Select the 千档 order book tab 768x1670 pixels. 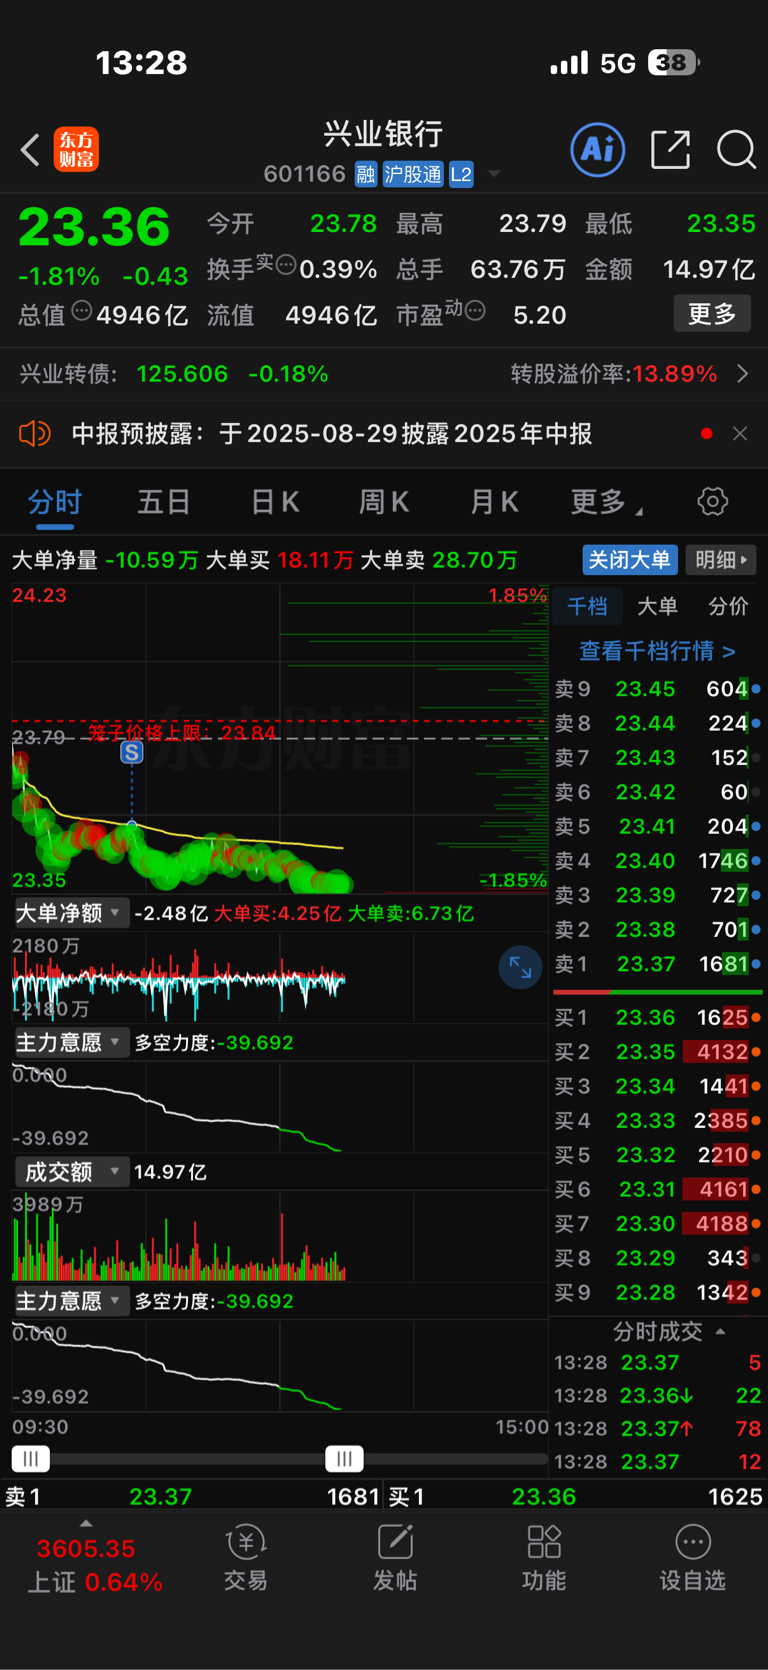(587, 606)
